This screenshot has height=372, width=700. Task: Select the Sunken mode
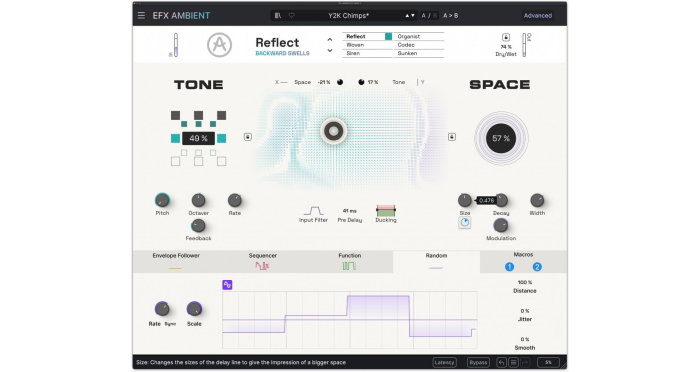point(419,53)
